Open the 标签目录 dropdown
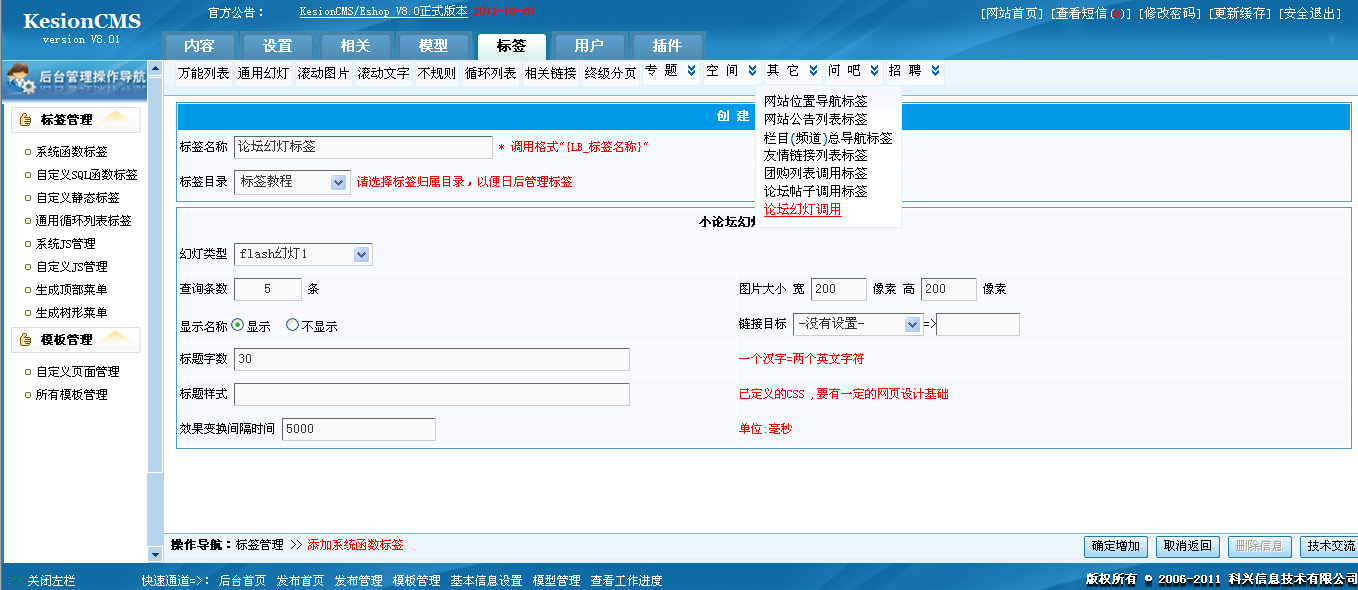This screenshot has height=590, width=1358. click(338, 182)
